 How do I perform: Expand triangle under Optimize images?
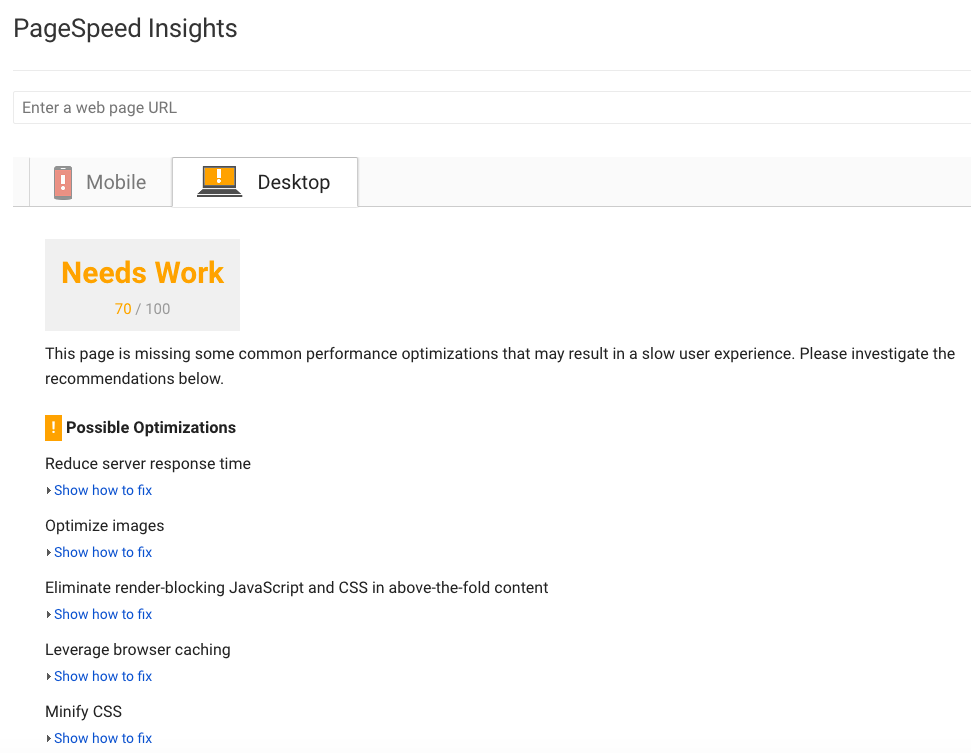point(49,552)
